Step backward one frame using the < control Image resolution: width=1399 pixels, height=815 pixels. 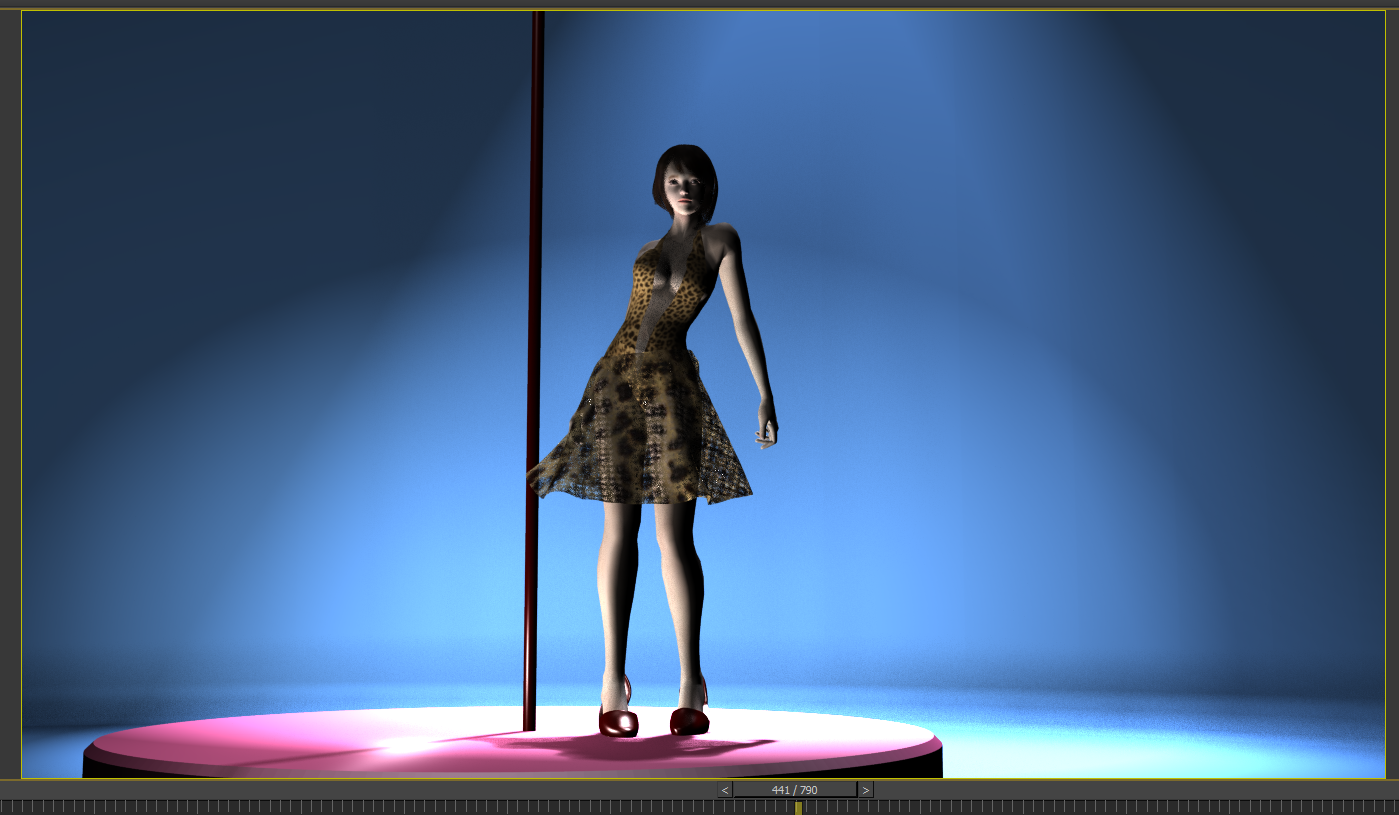[723, 789]
